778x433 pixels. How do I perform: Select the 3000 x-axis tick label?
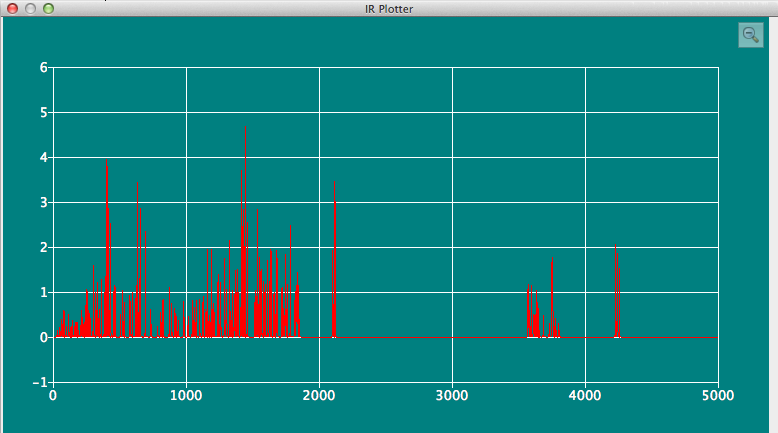click(x=452, y=395)
